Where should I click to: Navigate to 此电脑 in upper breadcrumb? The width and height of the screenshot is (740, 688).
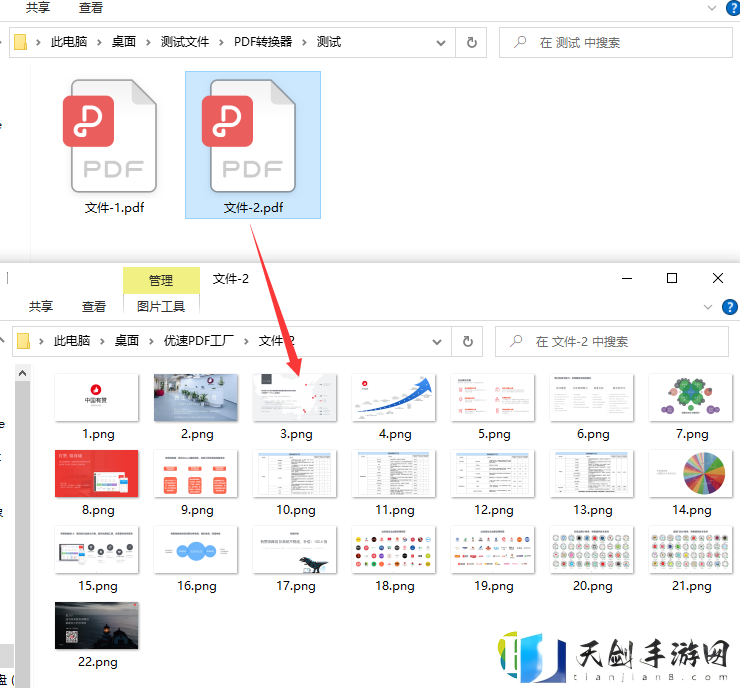click(x=69, y=42)
